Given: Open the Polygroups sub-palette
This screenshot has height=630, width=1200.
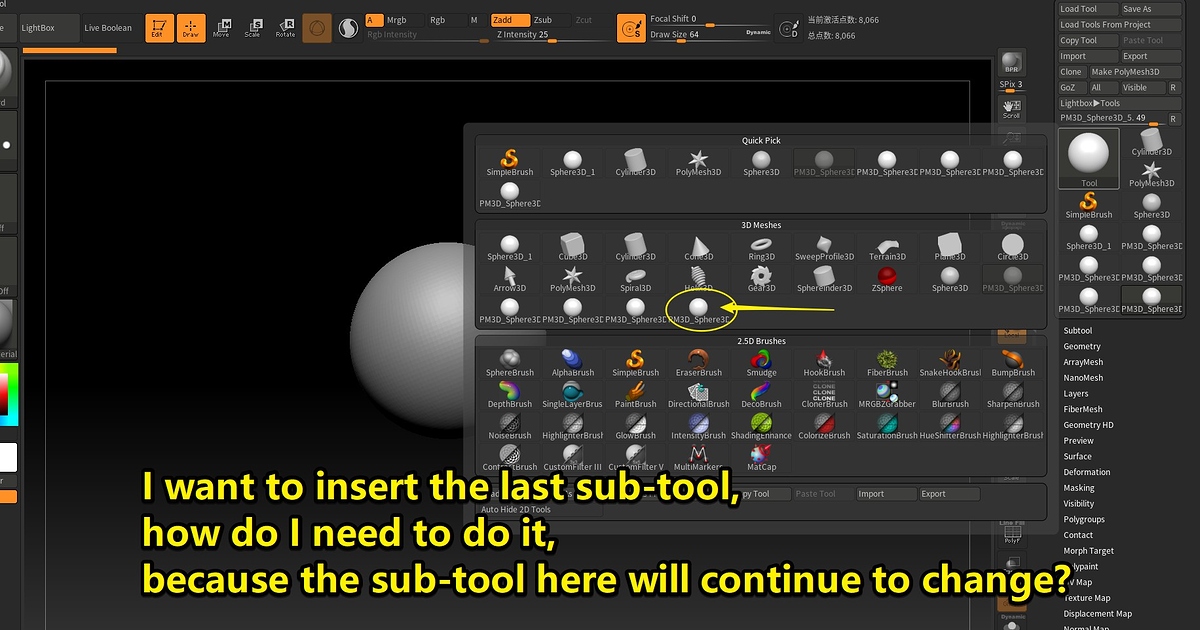Looking at the screenshot, I should click(1084, 520).
